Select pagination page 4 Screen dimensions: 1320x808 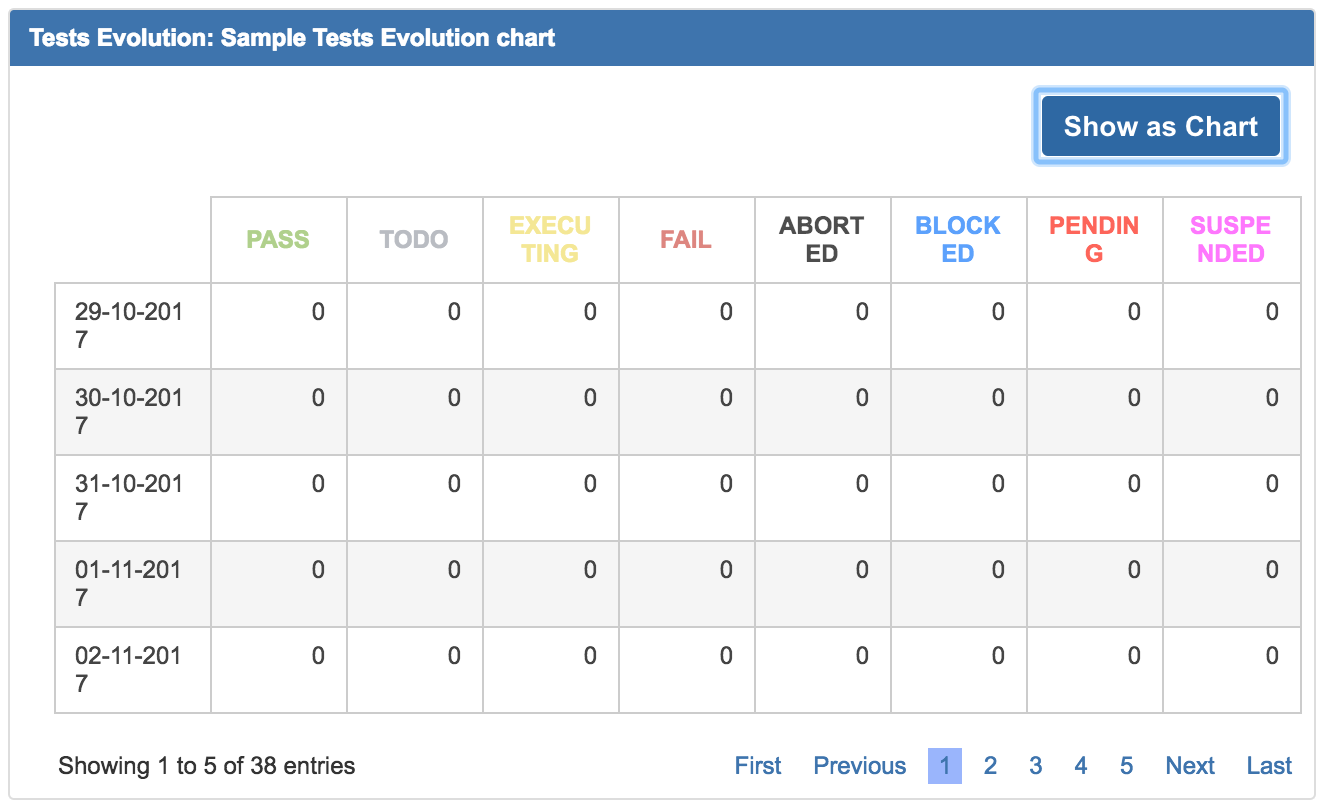coord(1080,766)
